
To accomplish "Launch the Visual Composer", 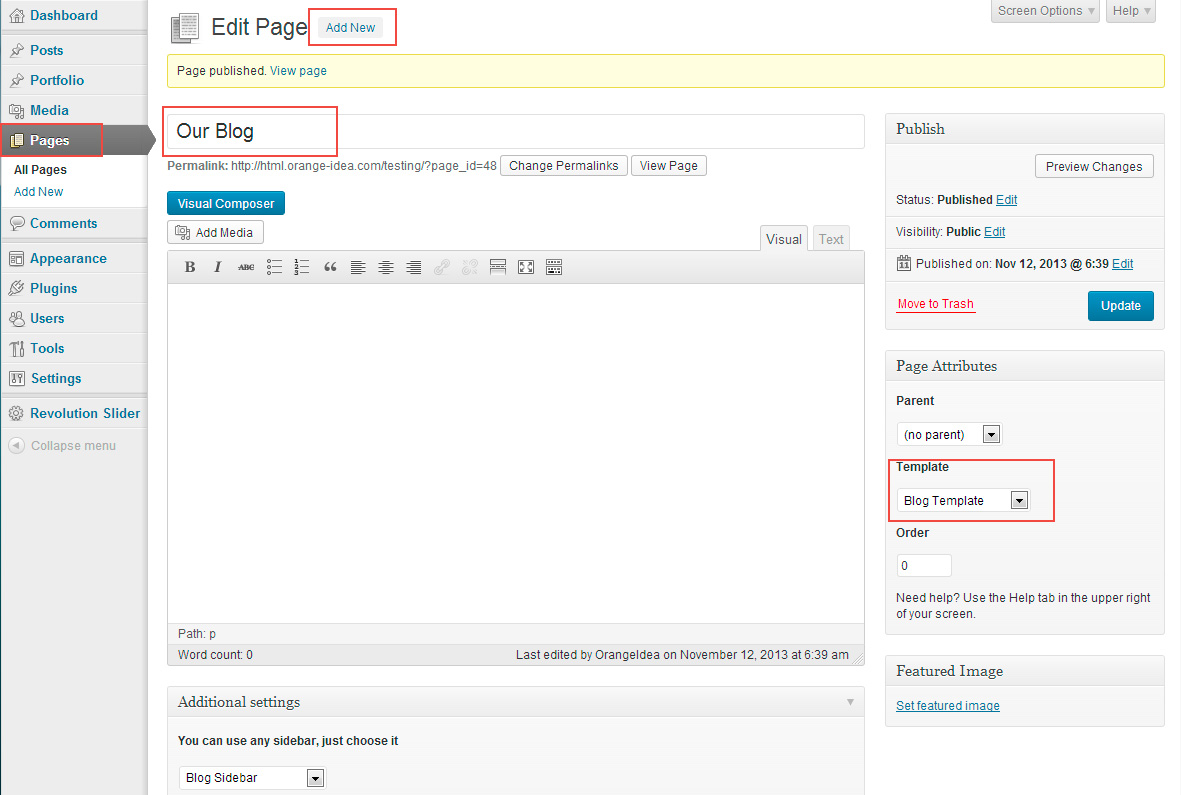I will [226, 203].
